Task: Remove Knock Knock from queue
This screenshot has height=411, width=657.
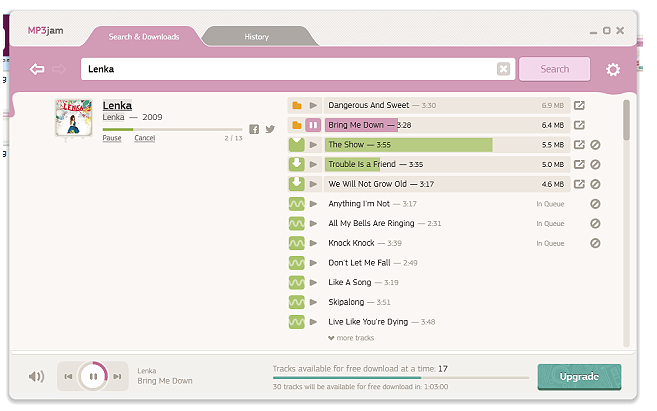Action: (595, 243)
